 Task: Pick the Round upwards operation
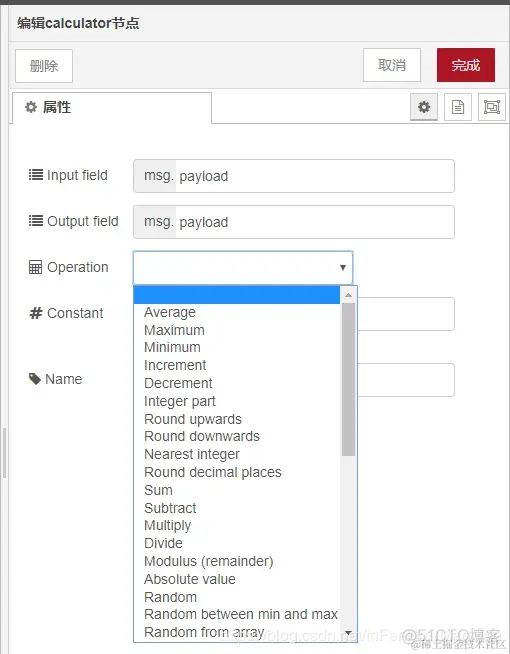(193, 419)
